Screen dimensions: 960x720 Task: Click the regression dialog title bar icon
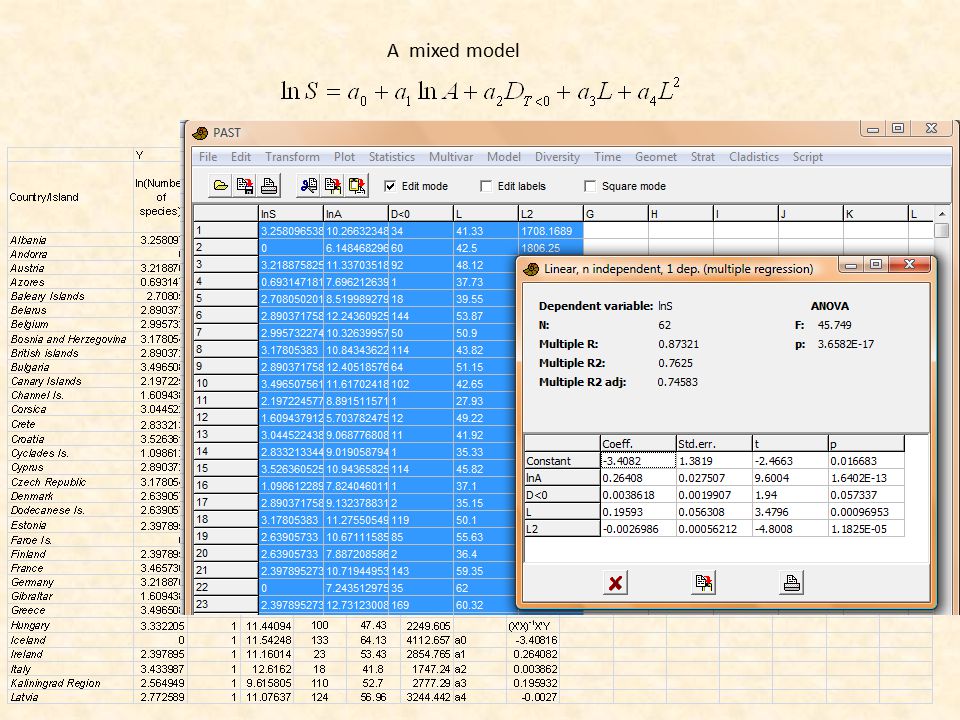(x=531, y=269)
